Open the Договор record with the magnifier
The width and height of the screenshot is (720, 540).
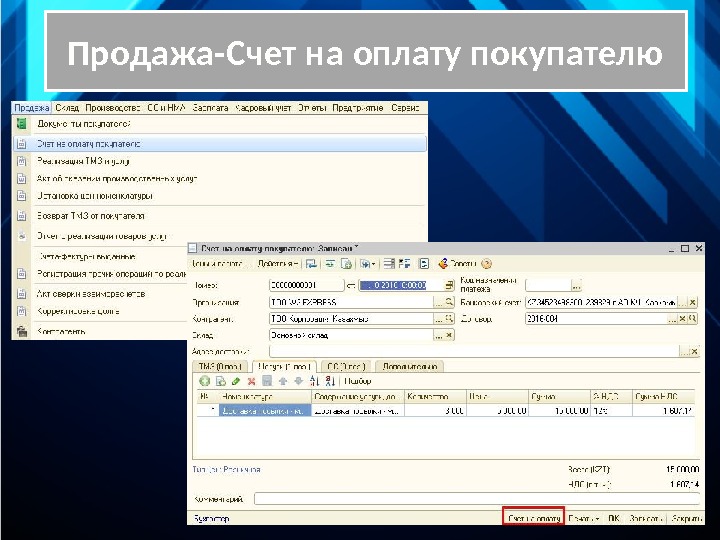(x=692, y=319)
